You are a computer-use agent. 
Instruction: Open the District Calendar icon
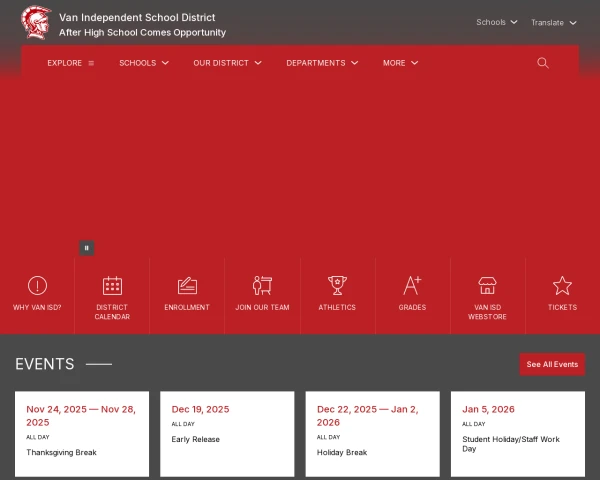(x=112, y=286)
